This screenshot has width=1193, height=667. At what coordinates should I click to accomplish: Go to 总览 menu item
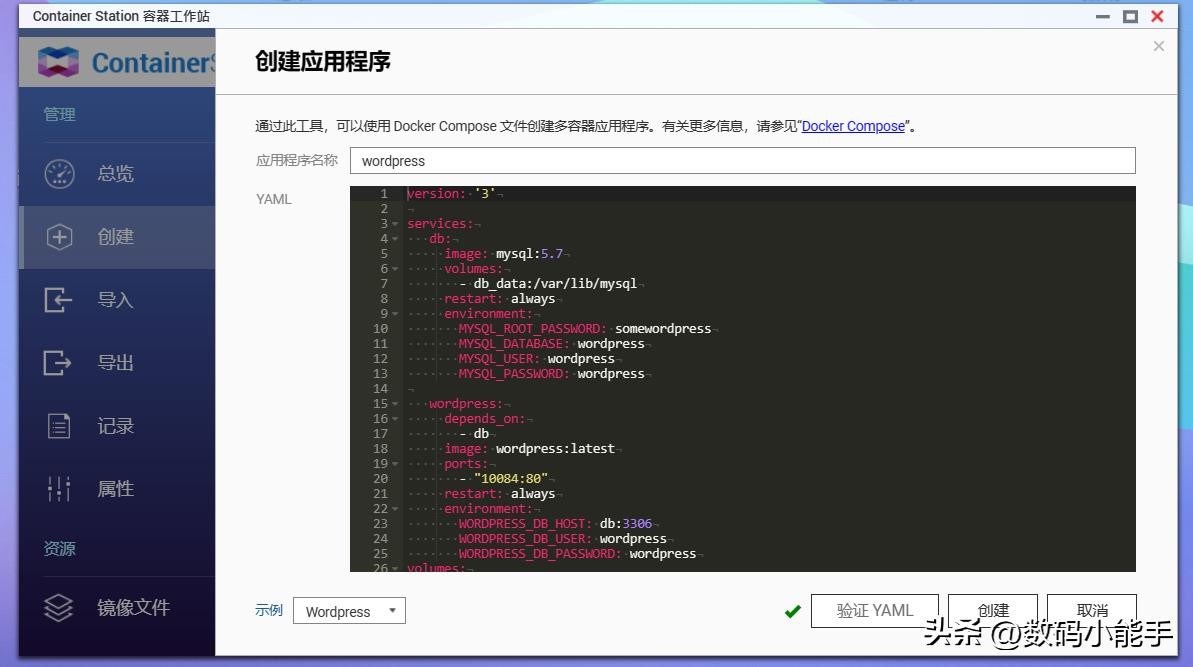[116, 174]
